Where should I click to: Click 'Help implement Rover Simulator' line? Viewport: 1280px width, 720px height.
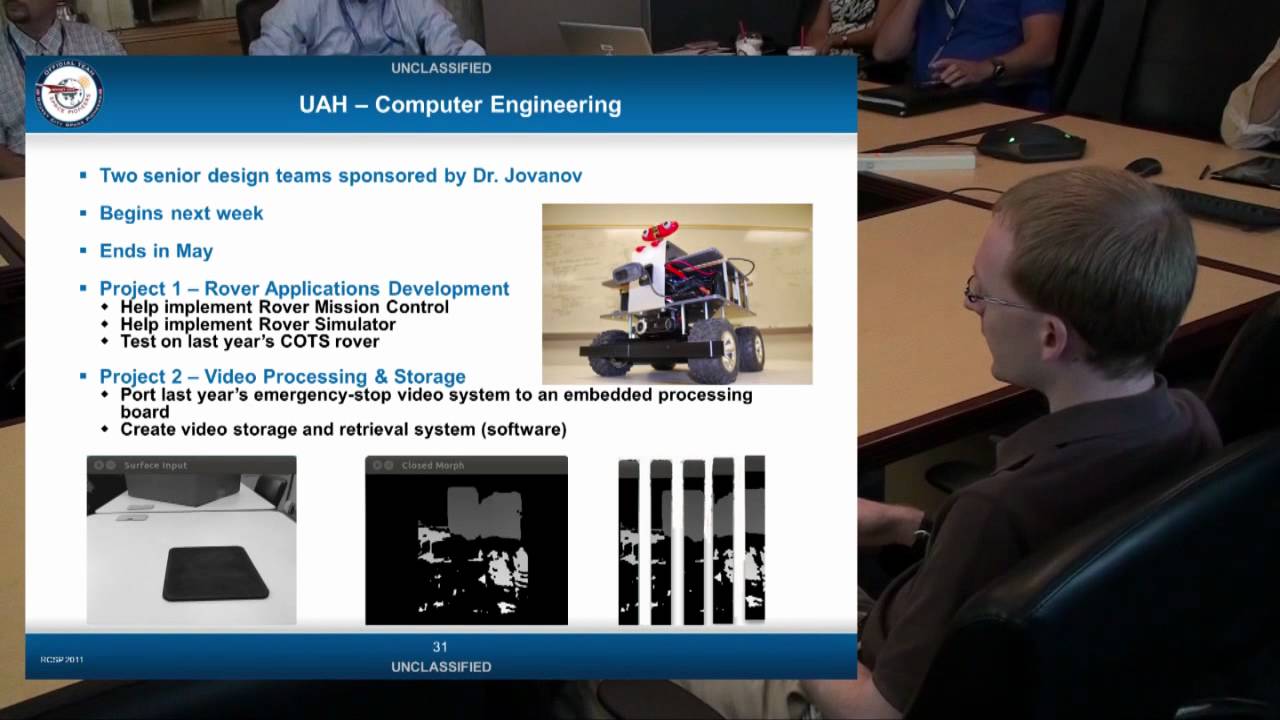tap(258, 324)
